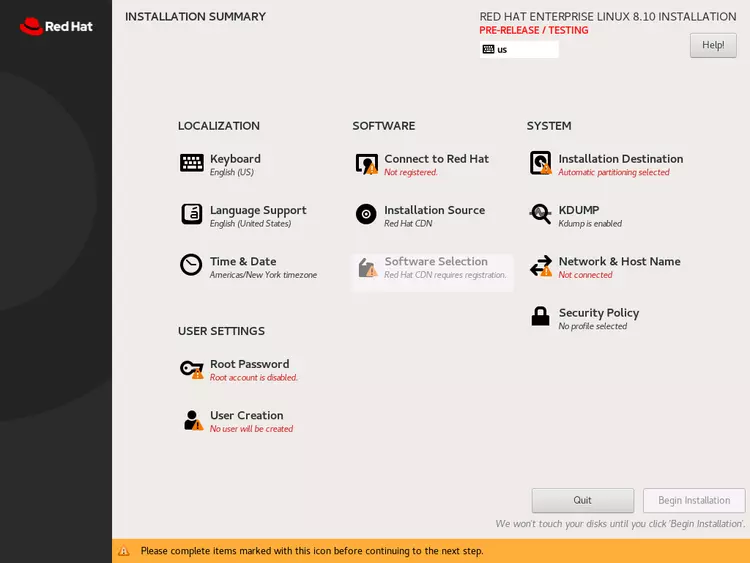Select the Installation Source disc icon

(x=366, y=214)
